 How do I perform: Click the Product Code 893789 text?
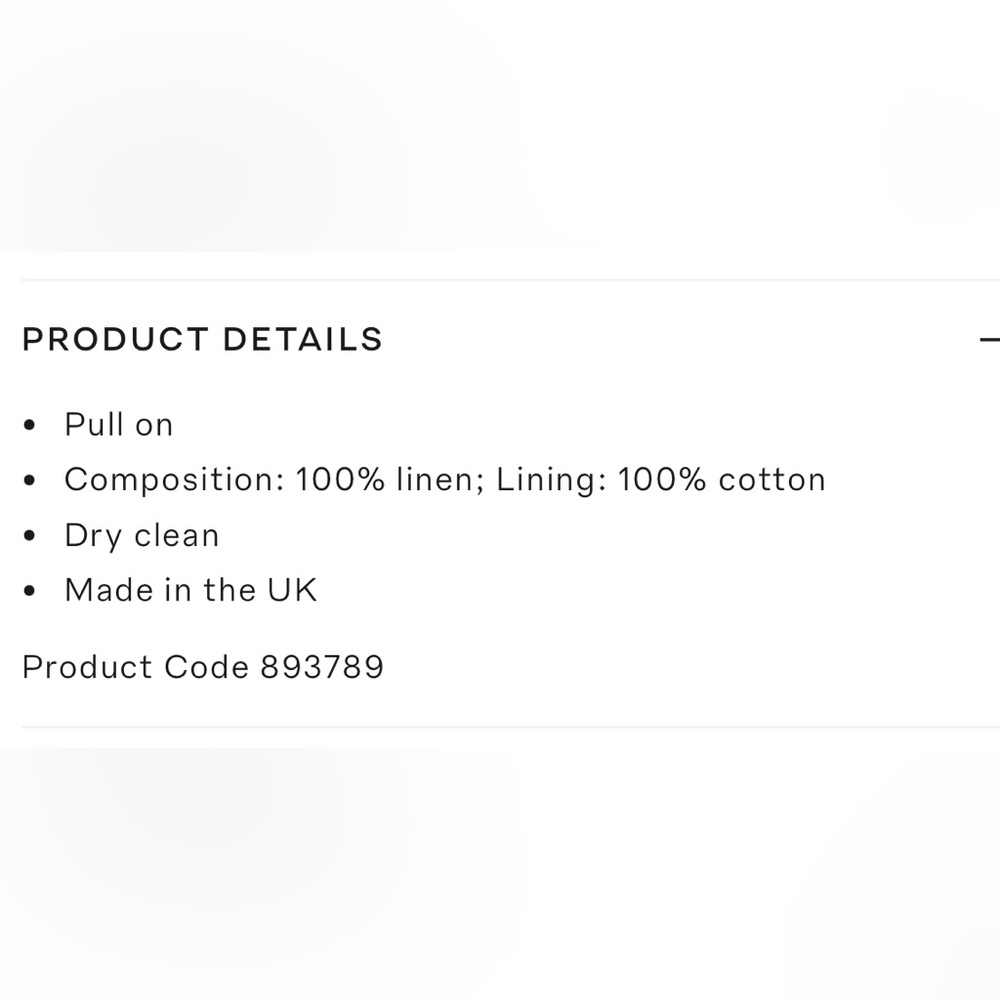[203, 667]
